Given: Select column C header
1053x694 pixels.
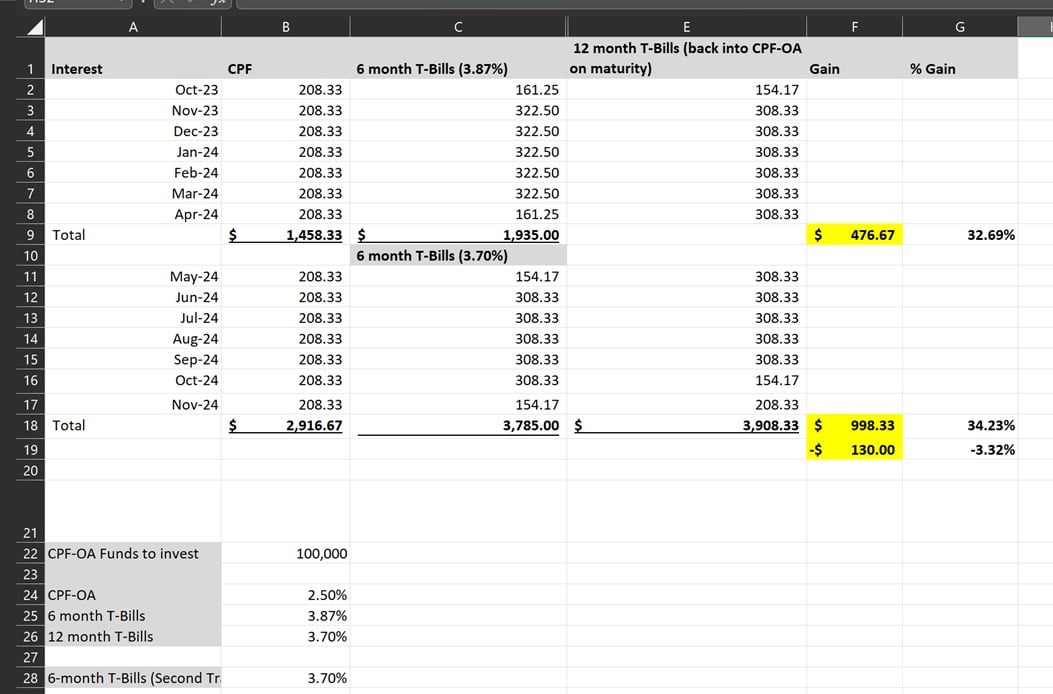Looking at the screenshot, I should [458, 27].
